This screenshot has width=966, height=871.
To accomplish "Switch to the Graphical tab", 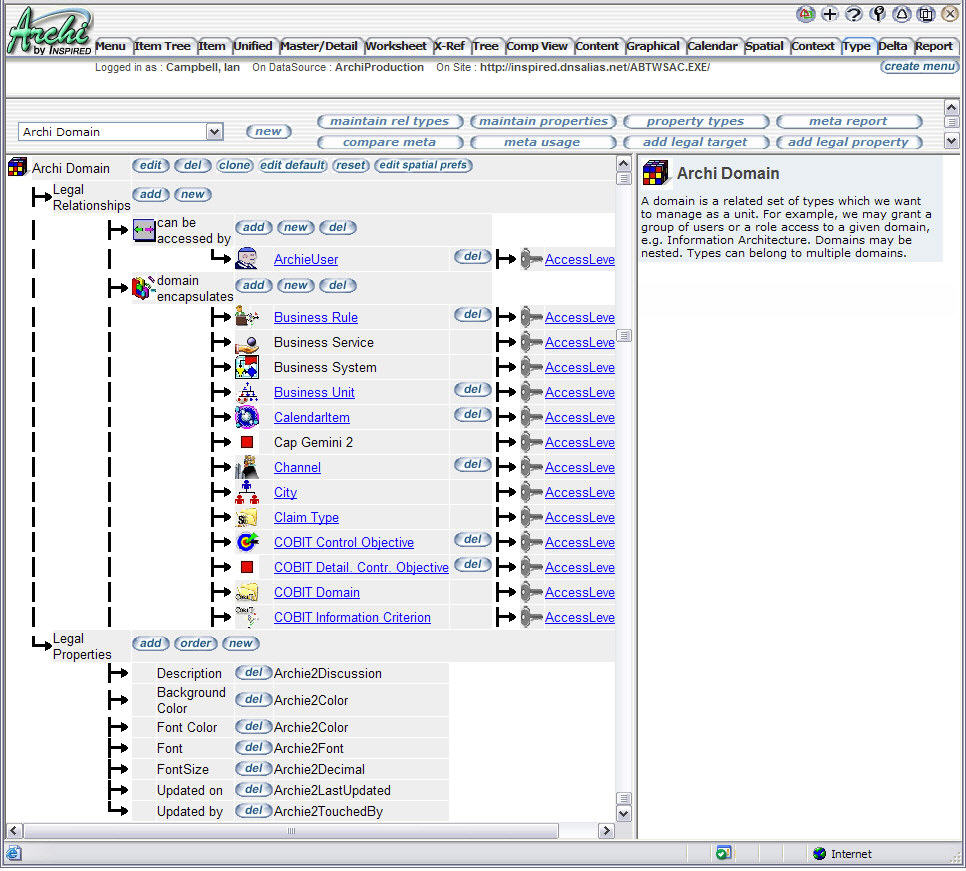I will point(653,46).
